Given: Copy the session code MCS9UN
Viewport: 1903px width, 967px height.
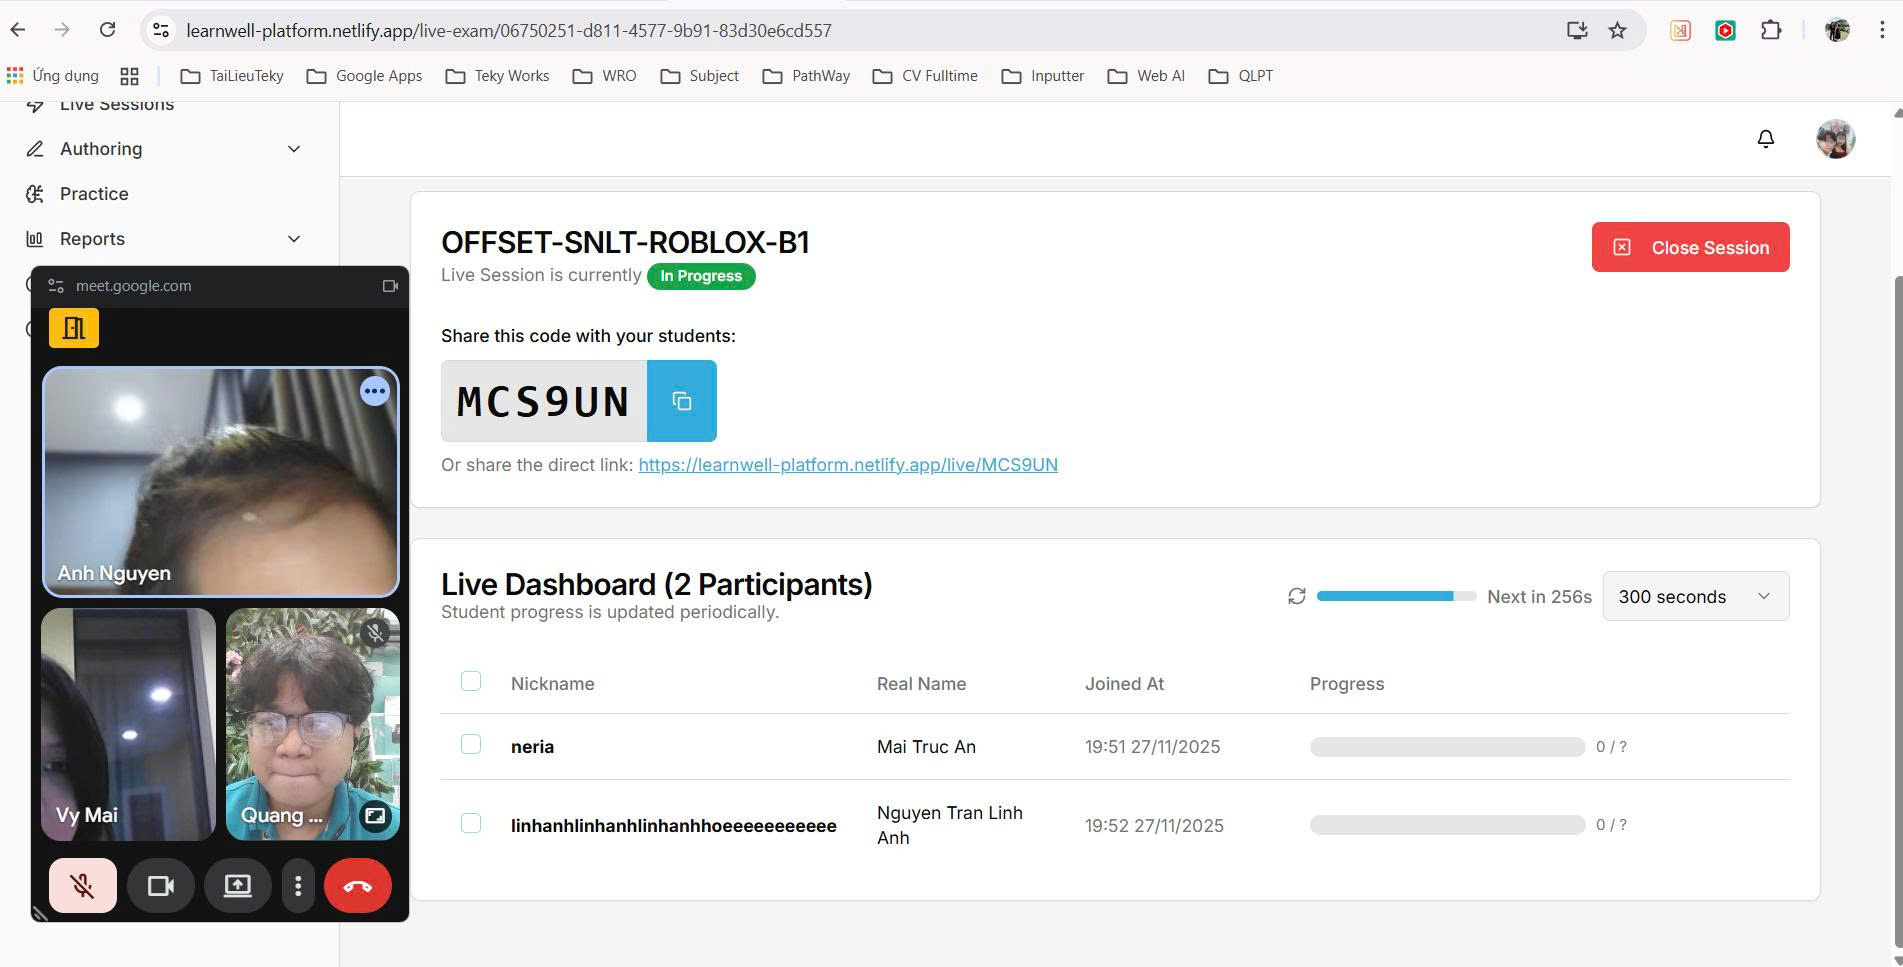Looking at the screenshot, I should pos(681,401).
